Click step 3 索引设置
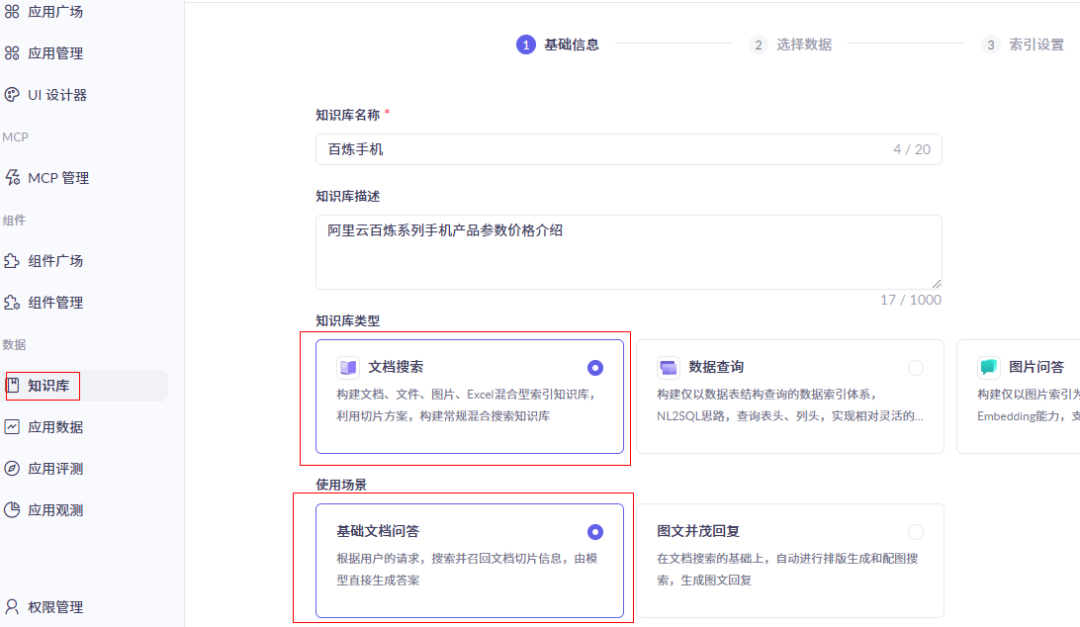Screen dimensions: 1080x627 coord(1024,45)
